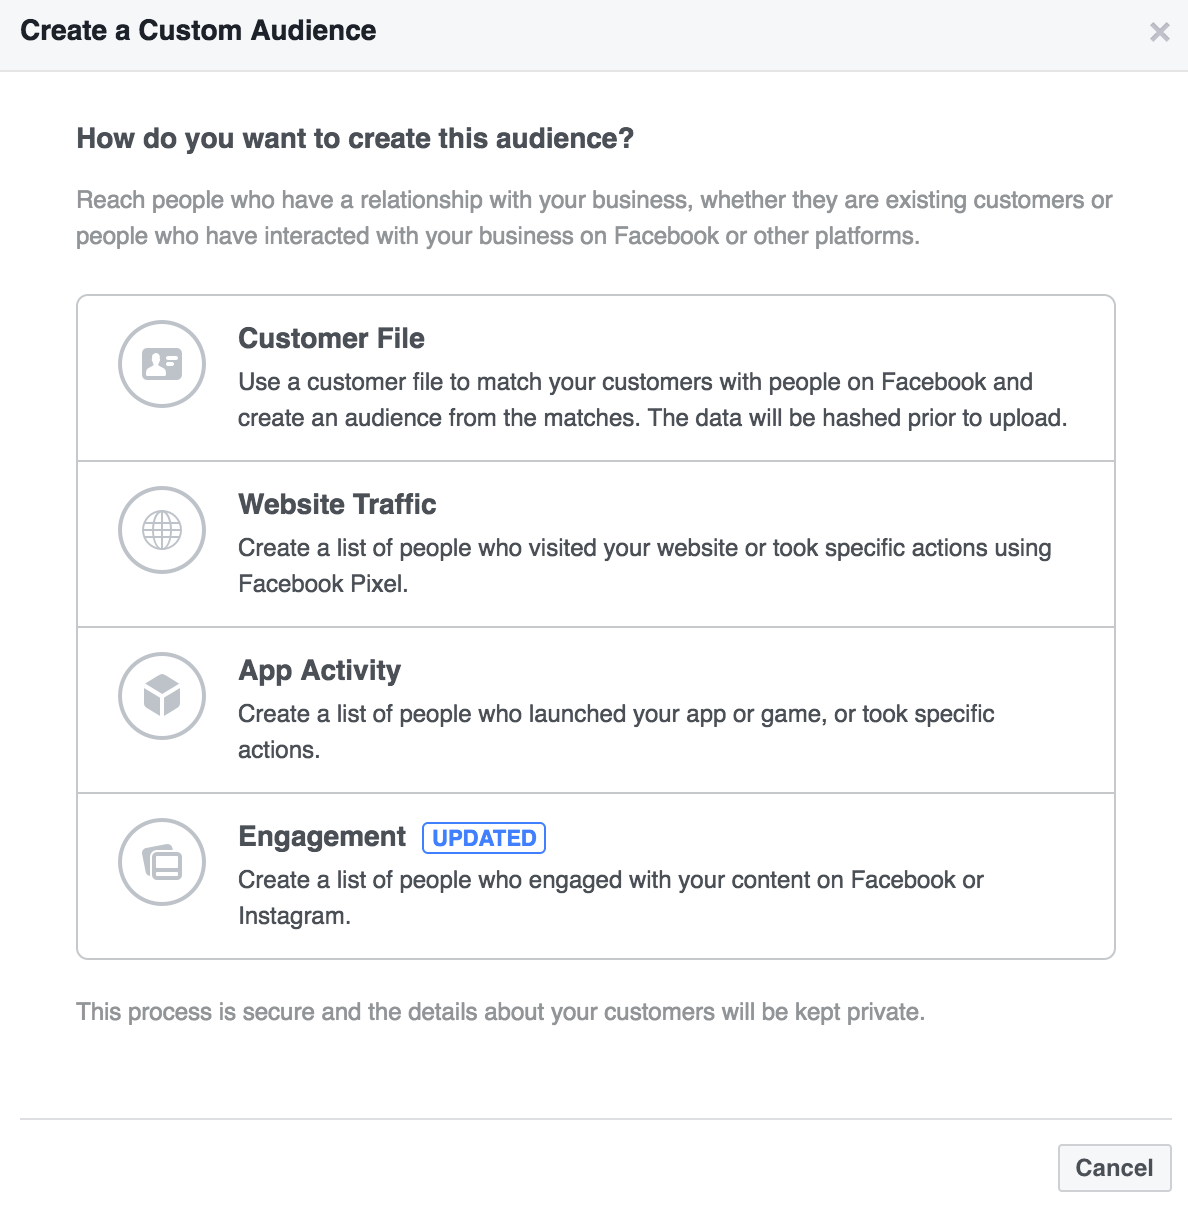Open the Engagement option heading

(x=322, y=837)
